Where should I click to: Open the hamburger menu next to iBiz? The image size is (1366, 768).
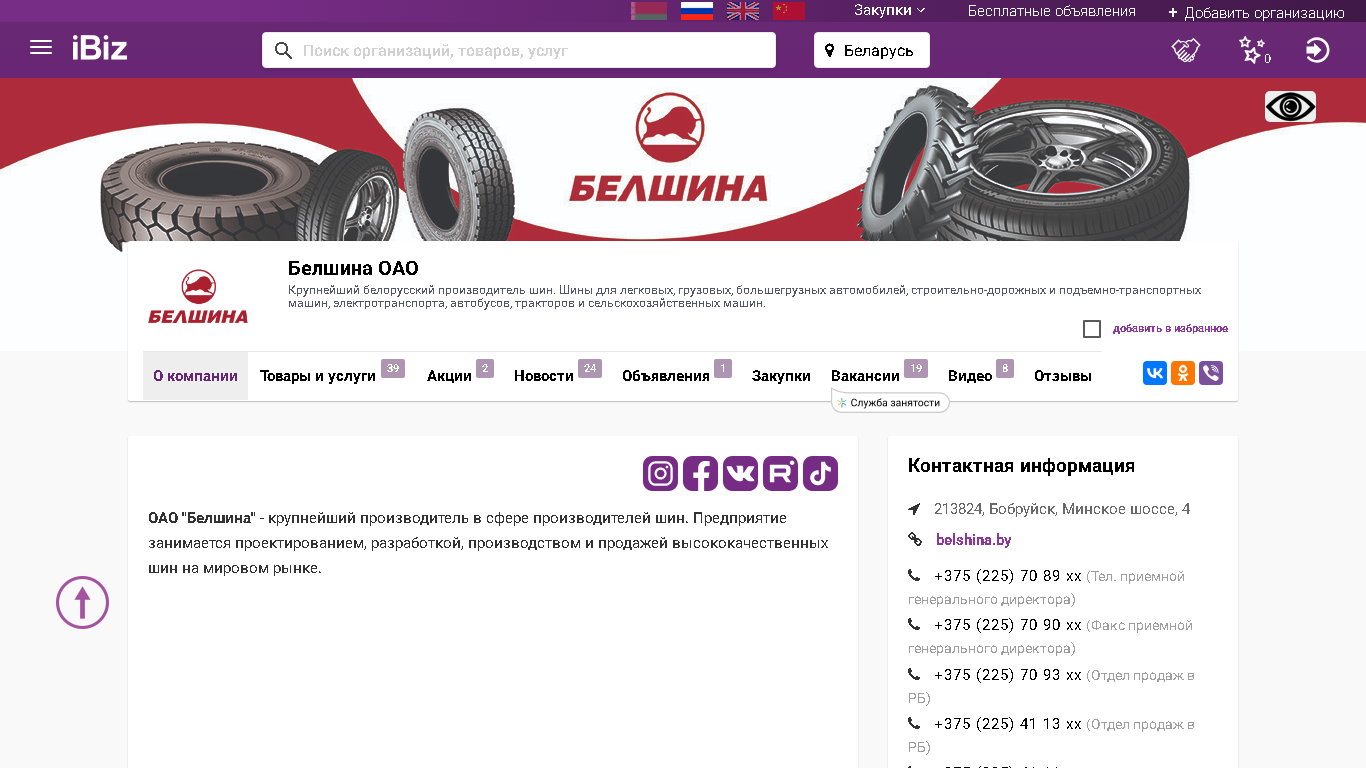tap(41, 47)
